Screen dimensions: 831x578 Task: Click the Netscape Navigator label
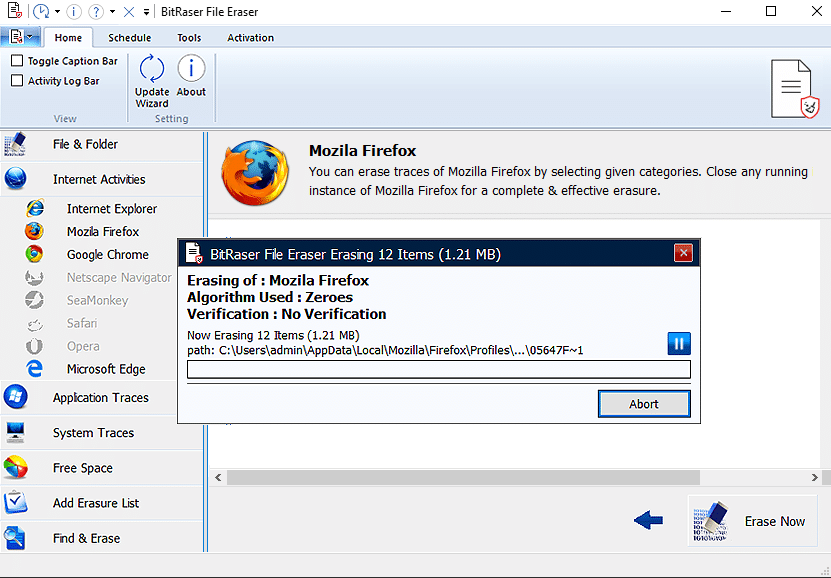tap(119, 278)
